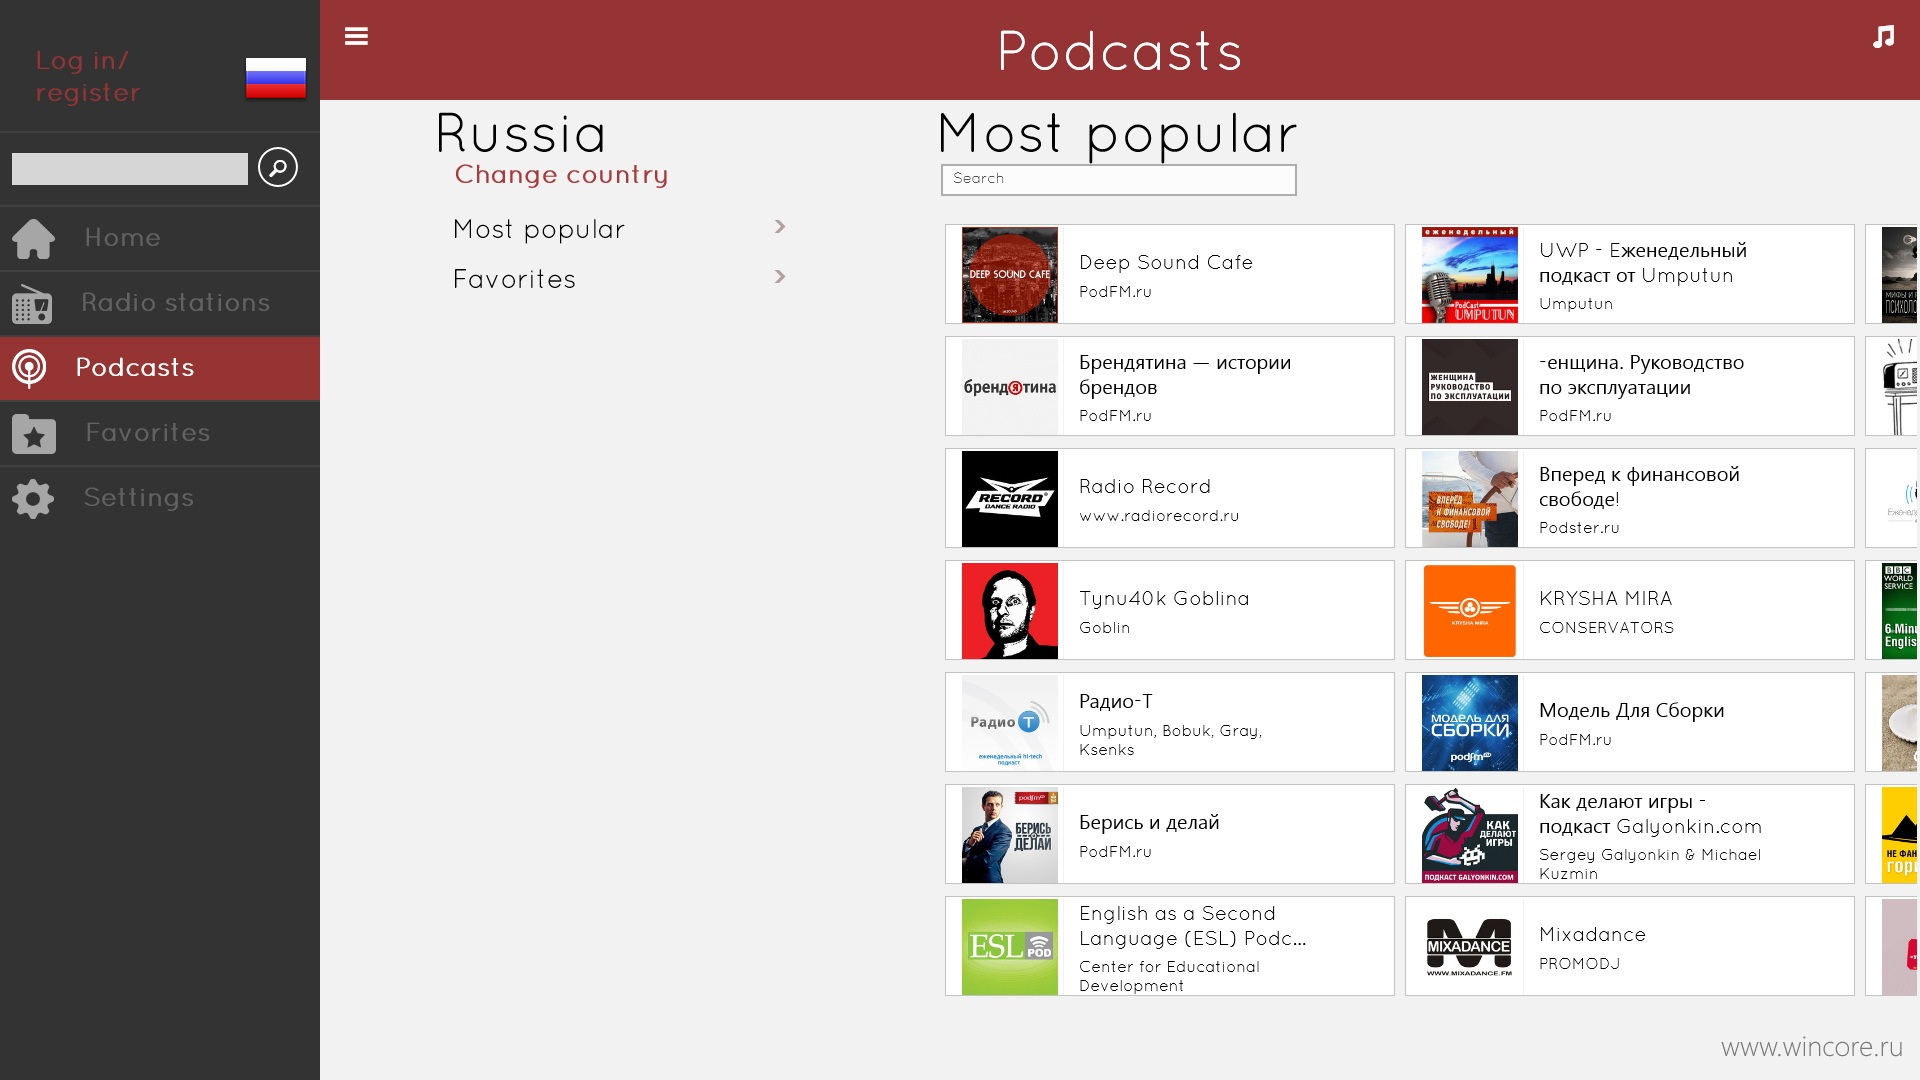1920x1080 pixels.
Task: Expand Most popular chevron arrow
Action: [x=780, y=227]
